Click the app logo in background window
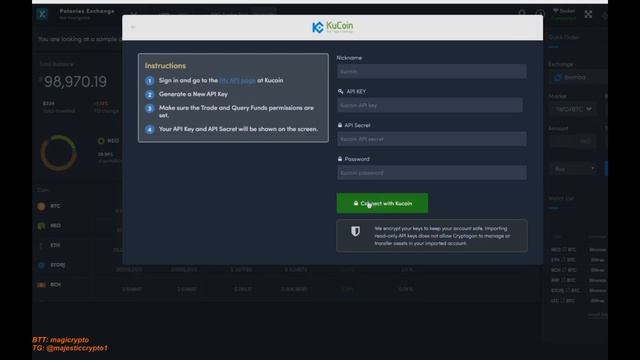 point(42,14)
